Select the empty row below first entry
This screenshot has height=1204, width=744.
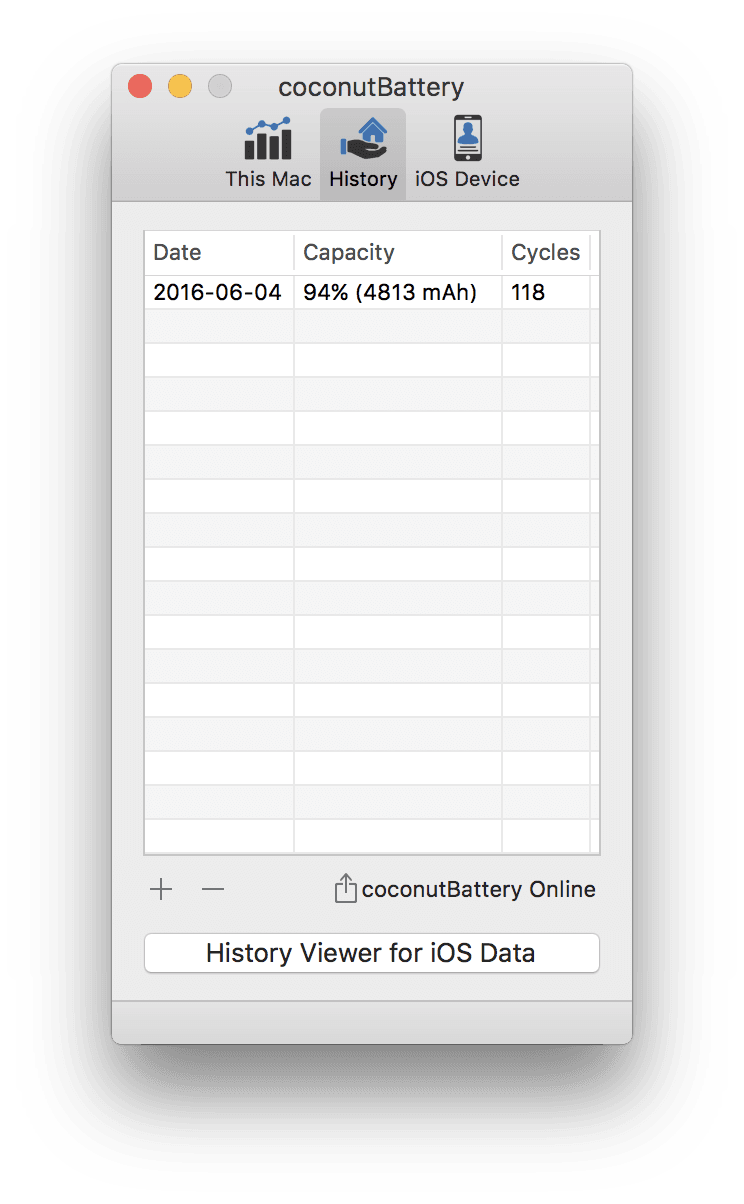tap(372, 327)
